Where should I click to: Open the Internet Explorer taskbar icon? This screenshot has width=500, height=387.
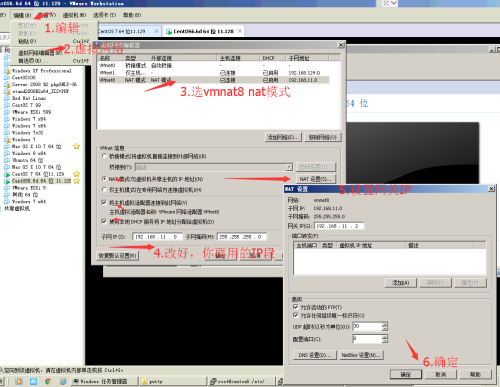[x=63, y=381]
